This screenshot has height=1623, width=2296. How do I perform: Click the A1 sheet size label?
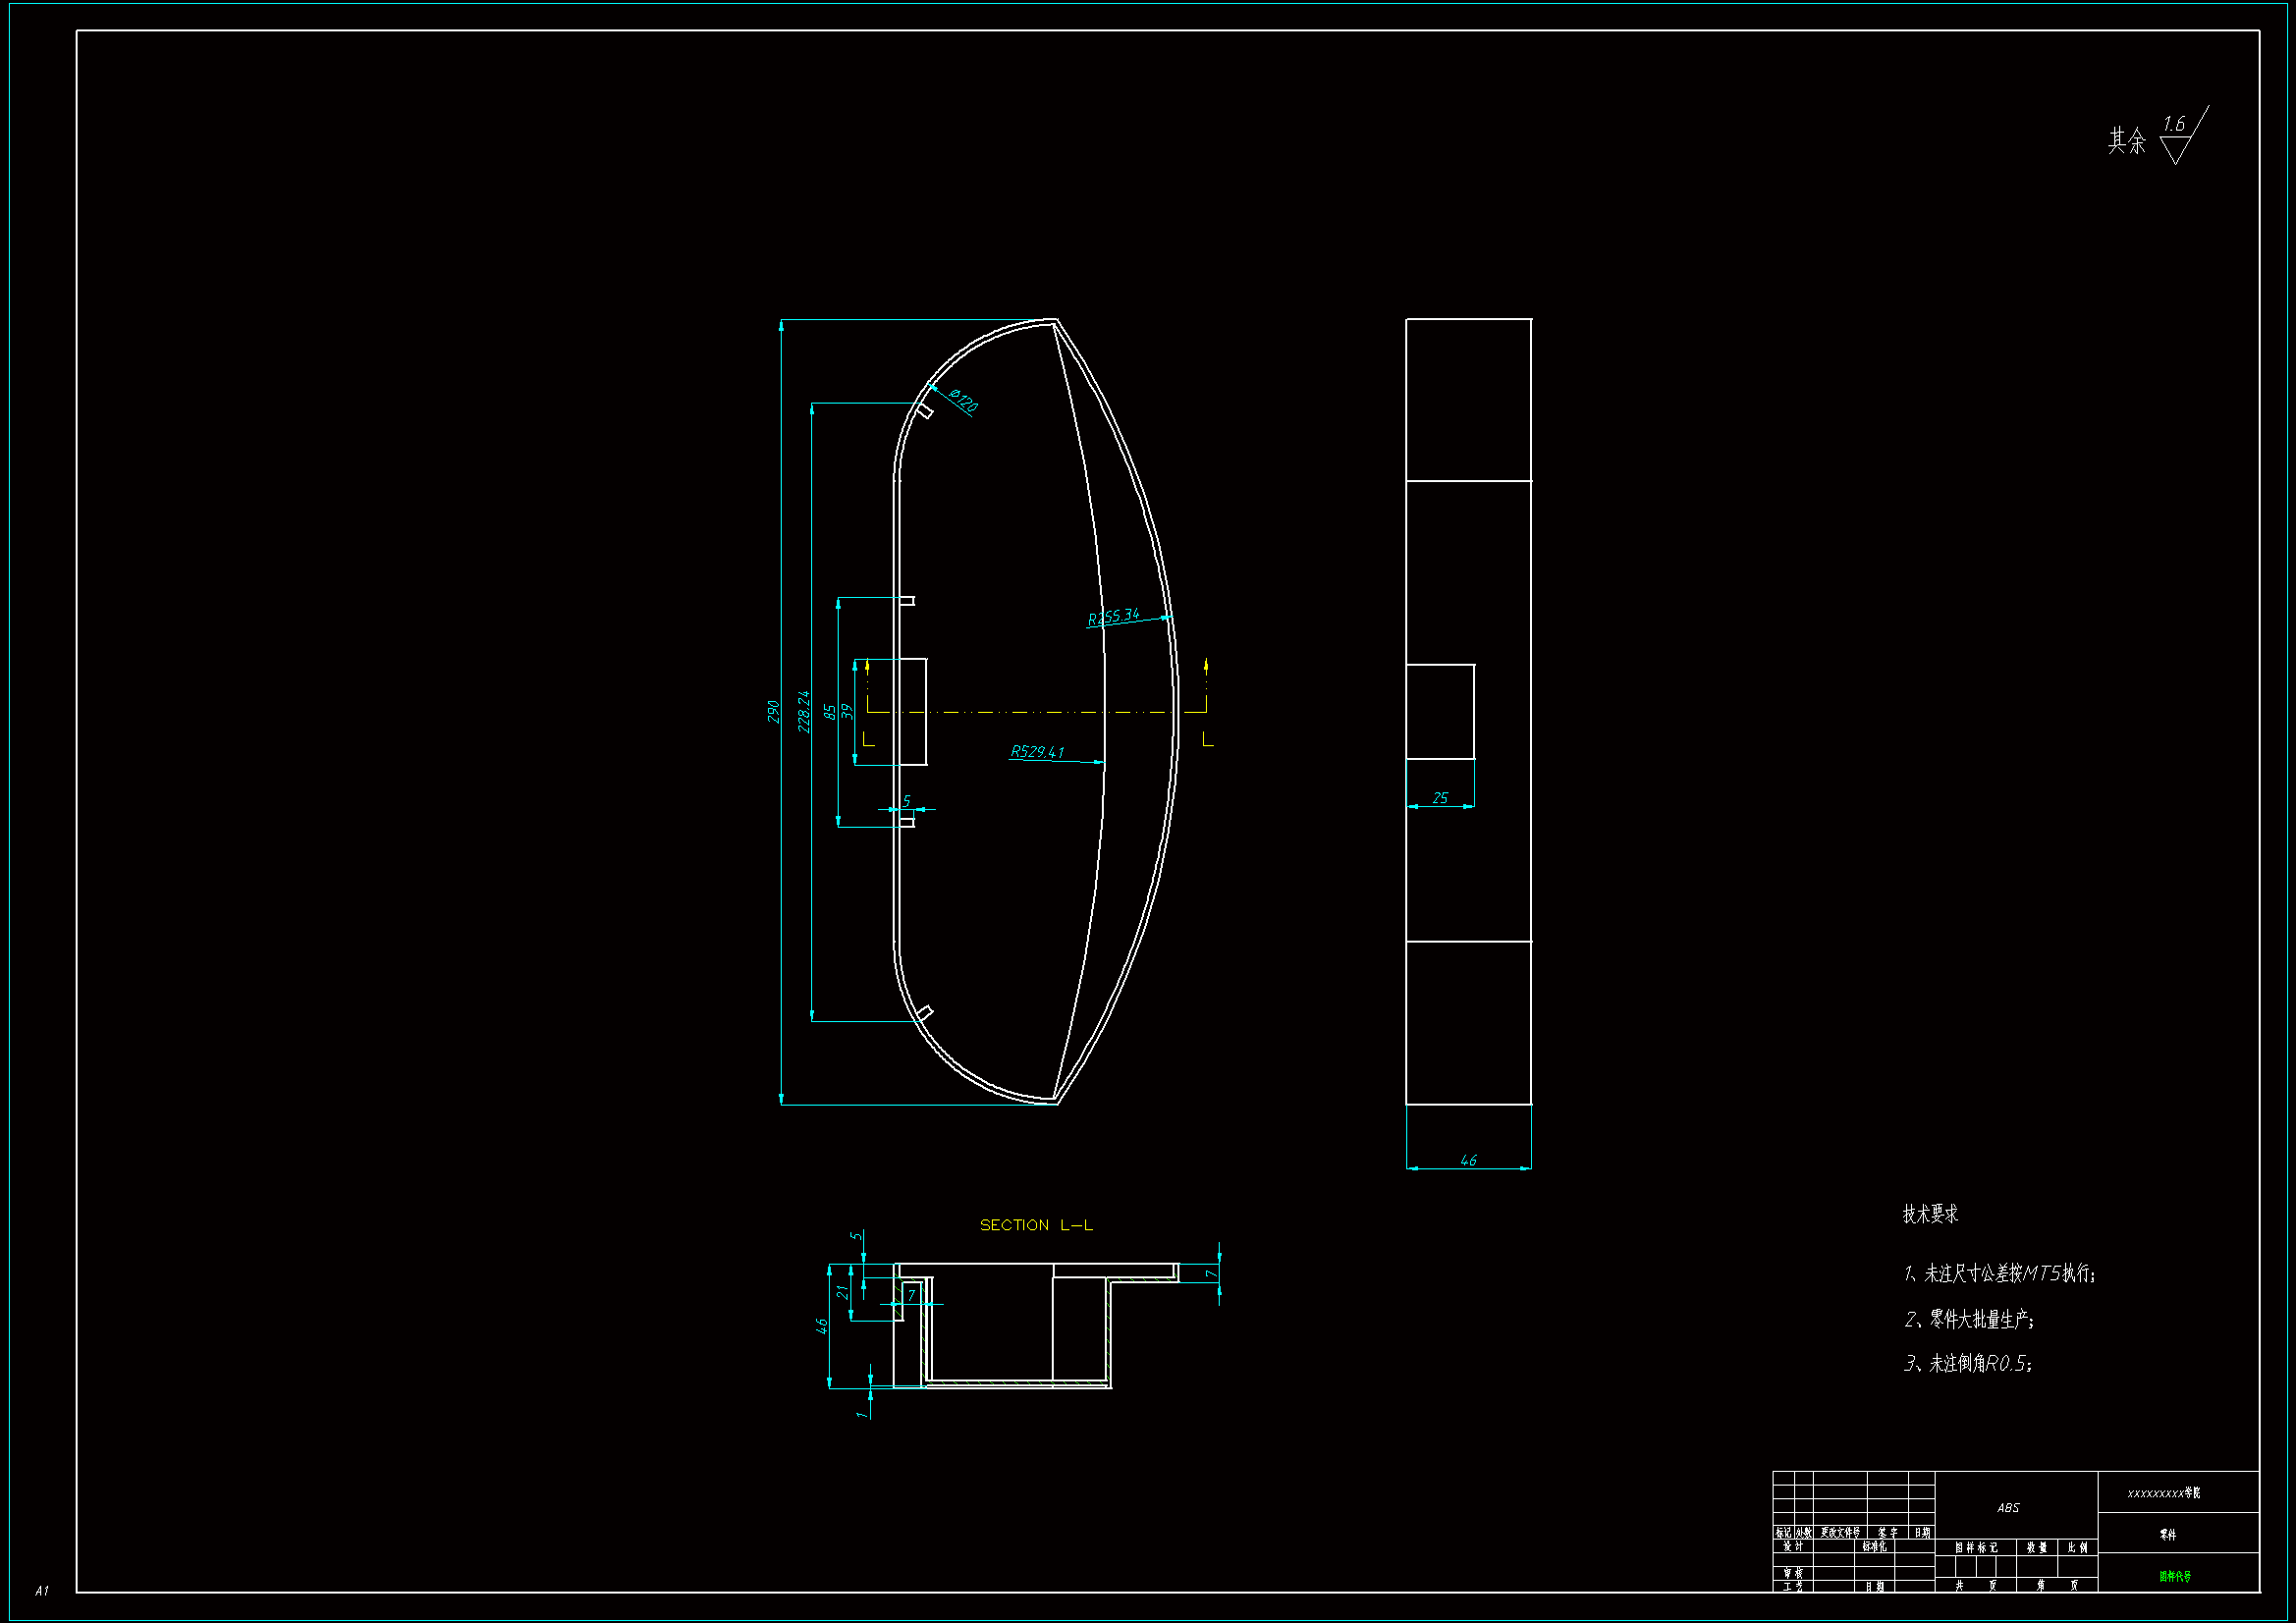pos(42,1590)
